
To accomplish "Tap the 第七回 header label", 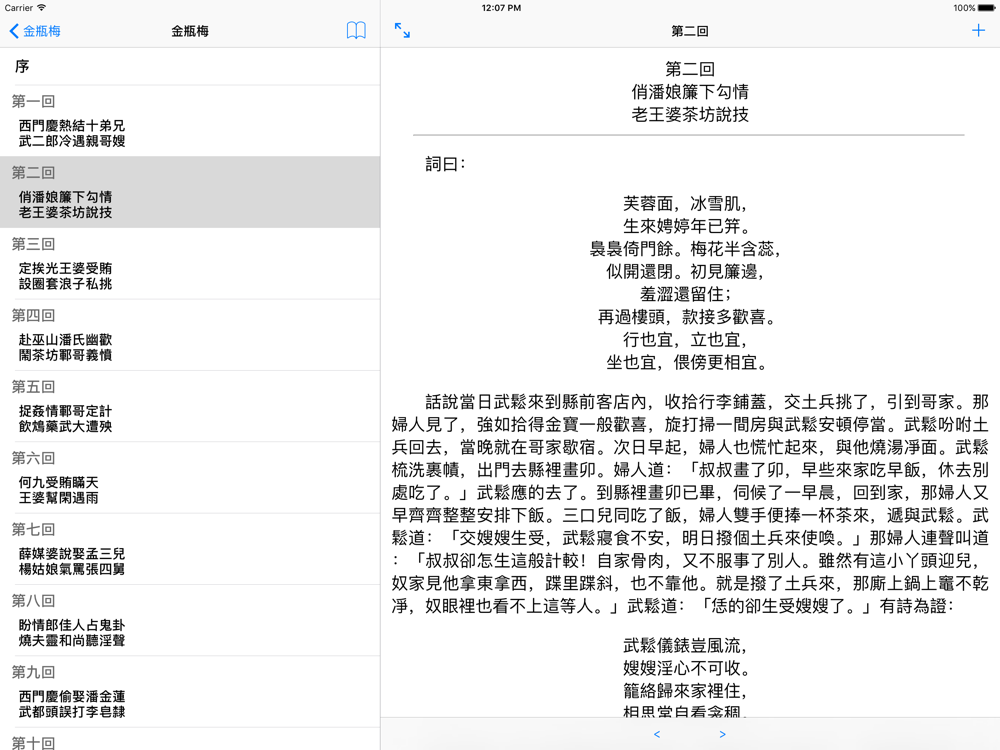I will [x=33, y=530].
